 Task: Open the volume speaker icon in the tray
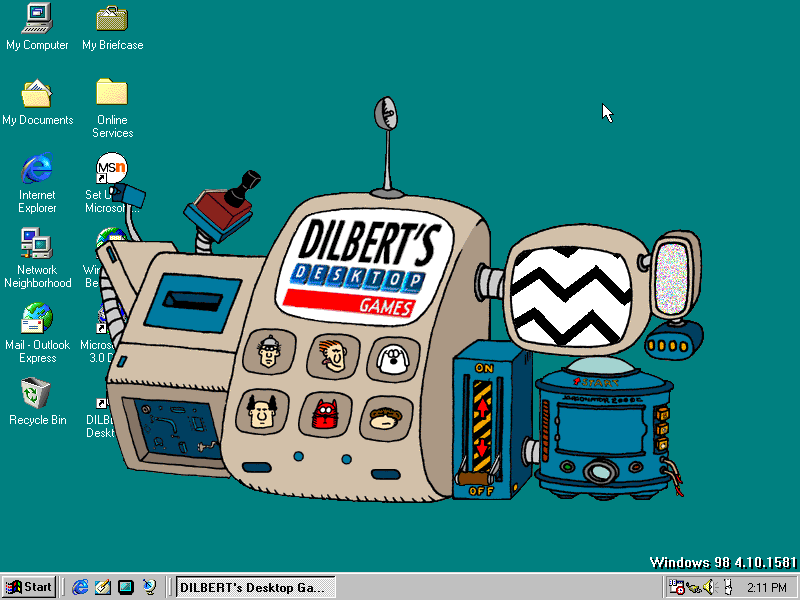[709, 587]
